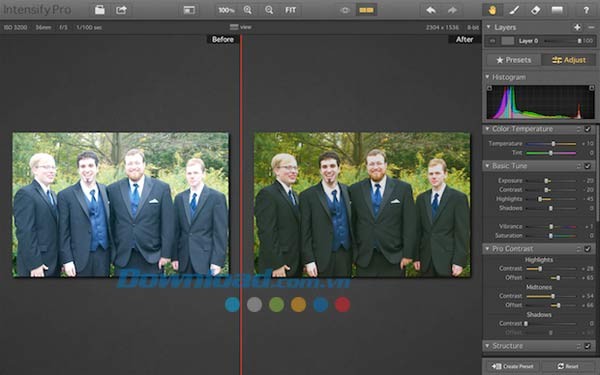The width and height of the screenshot is (600, 375).
Task: Fit the image to the window
Action: point(290,10)
